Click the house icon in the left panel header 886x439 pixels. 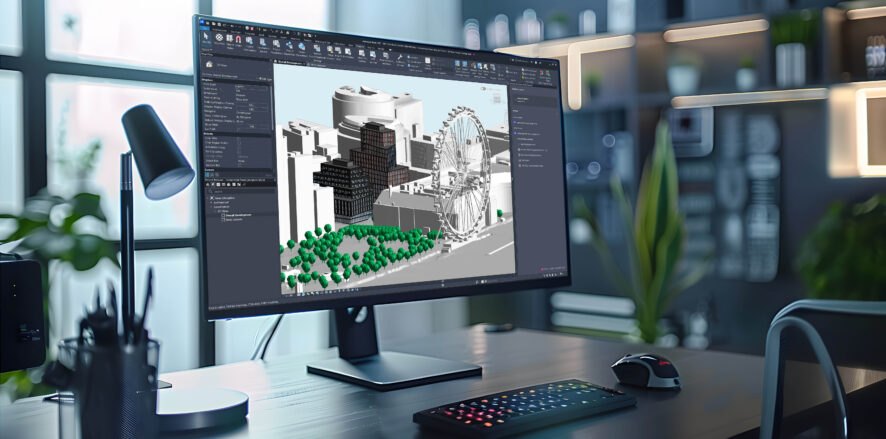click(209, 64)
